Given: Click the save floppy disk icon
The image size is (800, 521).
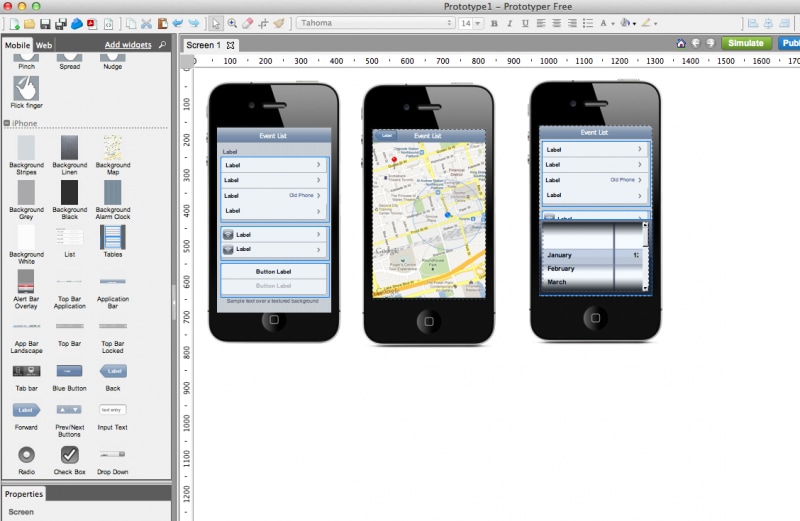Looking at the screenshot, I should 45,23.
